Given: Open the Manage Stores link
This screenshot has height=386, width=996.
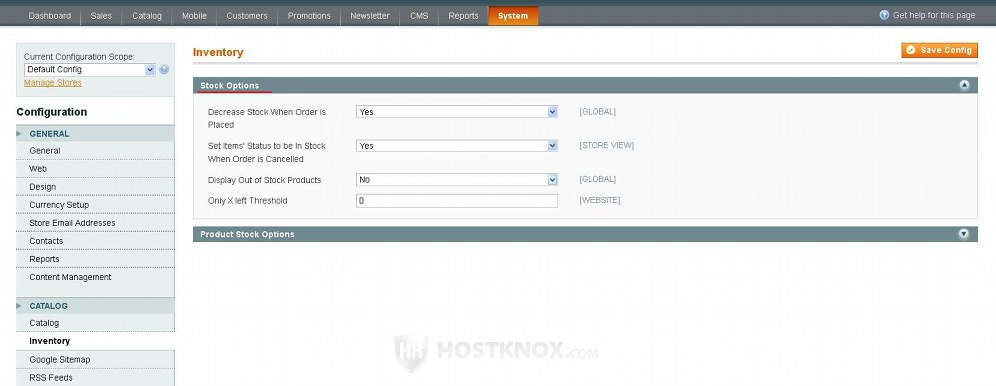Looking at the screenshot, I should (x=53, y=83).
